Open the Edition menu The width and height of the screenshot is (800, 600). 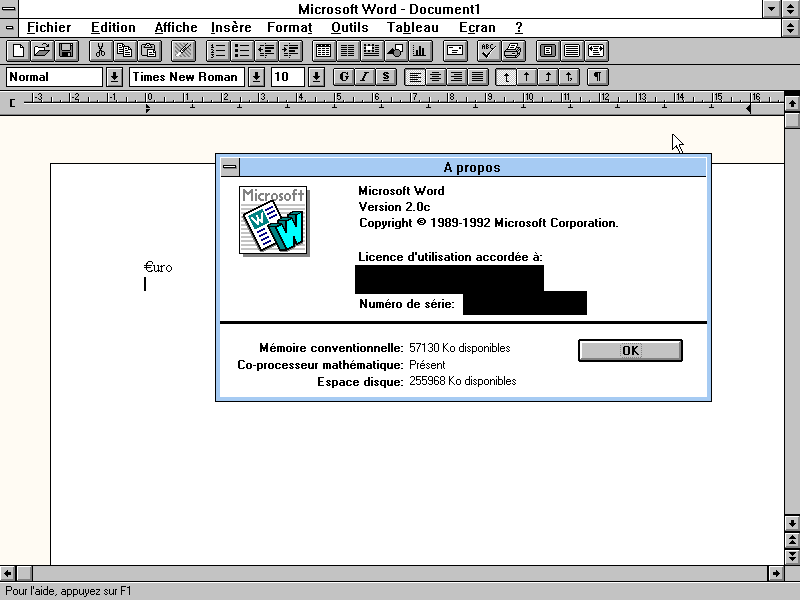(113, 28)
